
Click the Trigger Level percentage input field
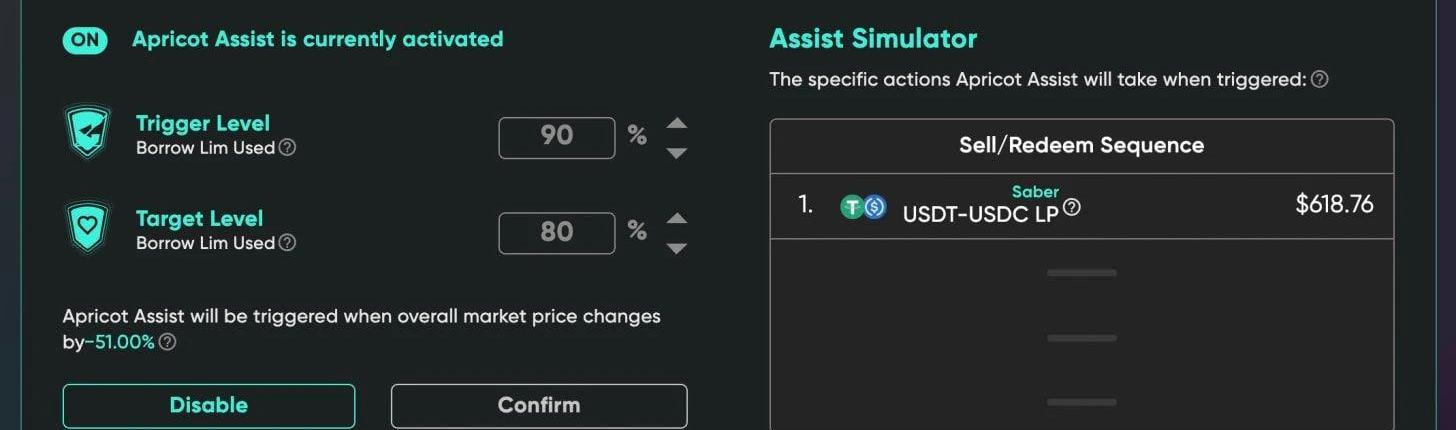coord(557,137)
